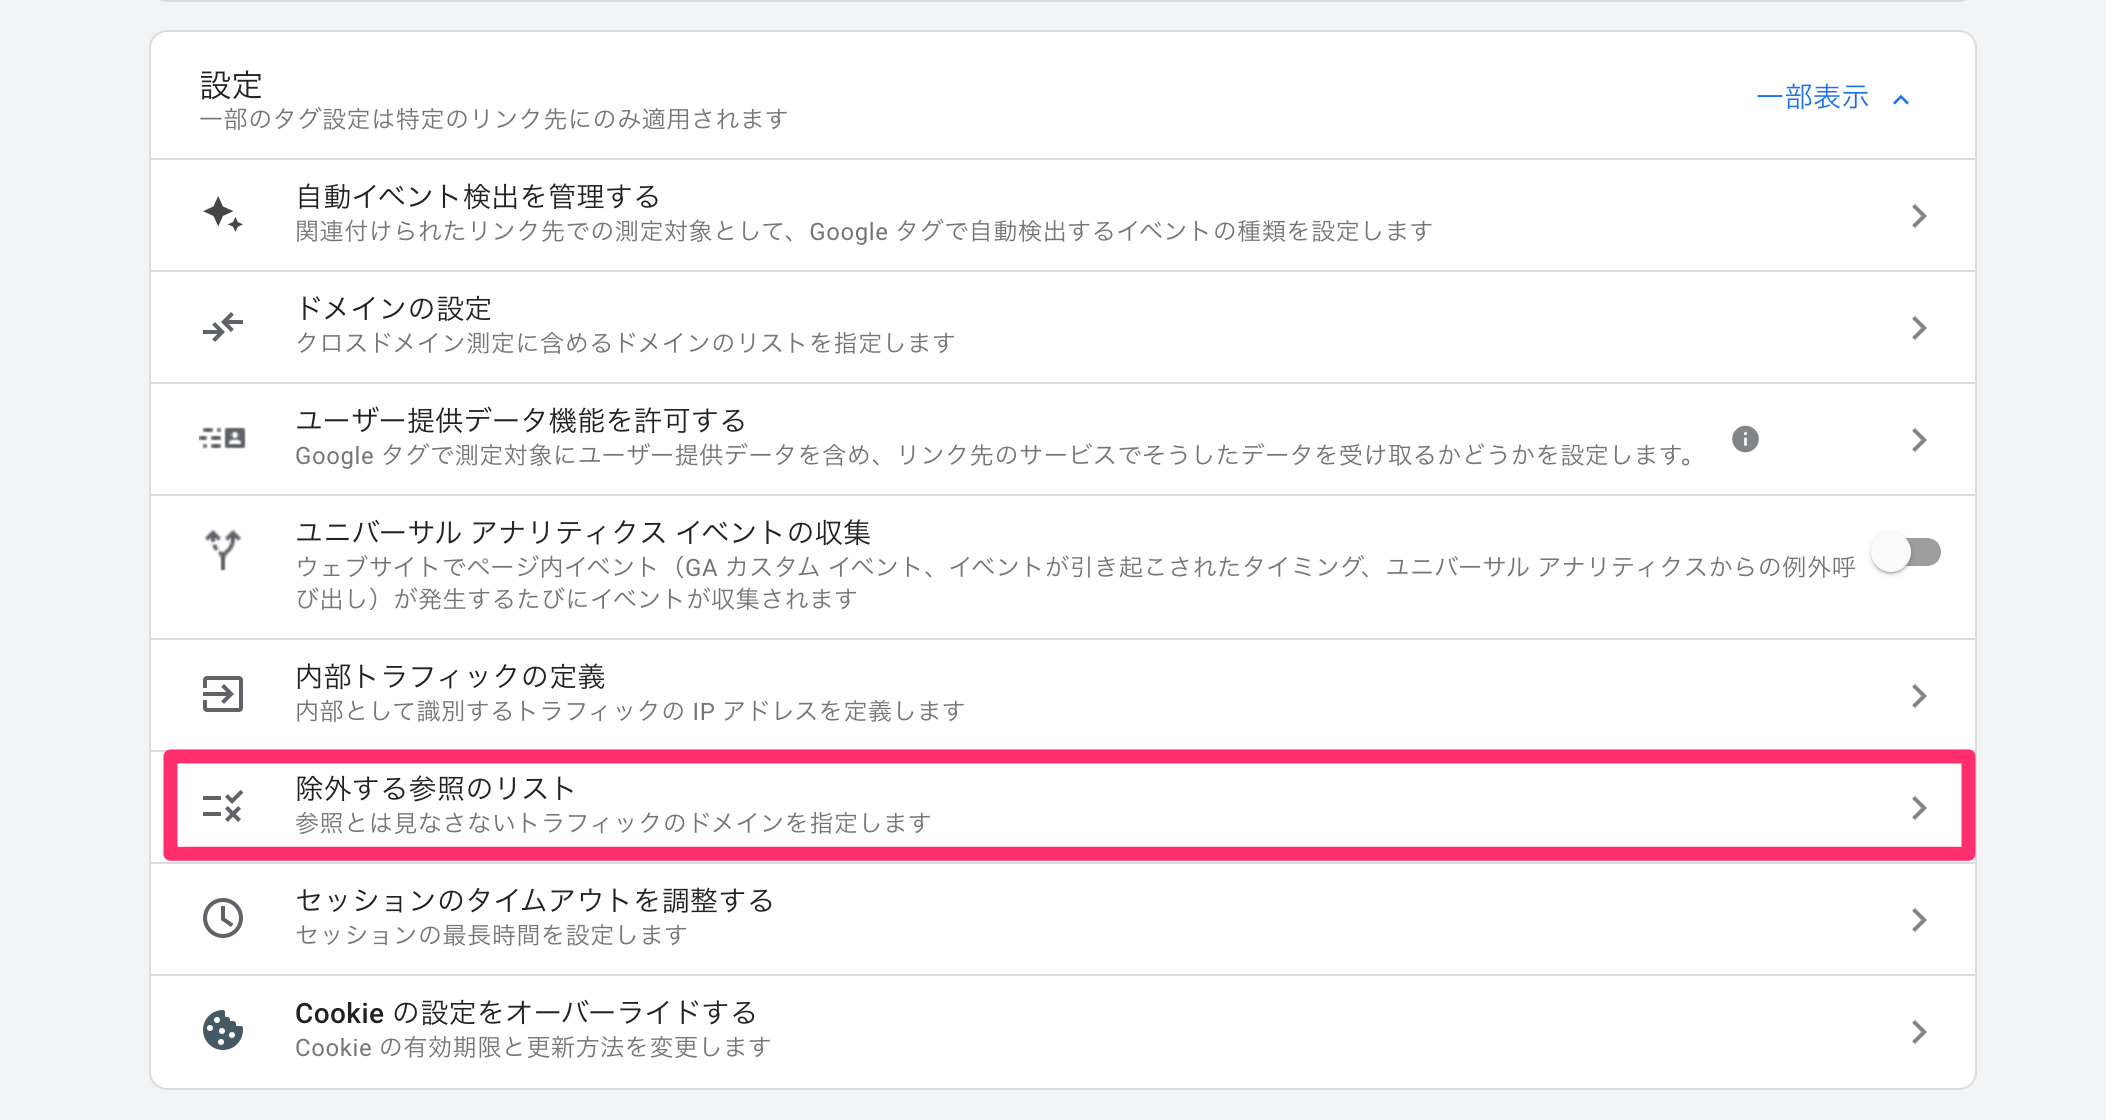Collapse settings using the 一部表示 chevron
The width and height of the screenshot is (2106, 1120).
[x=1902, y=99]
